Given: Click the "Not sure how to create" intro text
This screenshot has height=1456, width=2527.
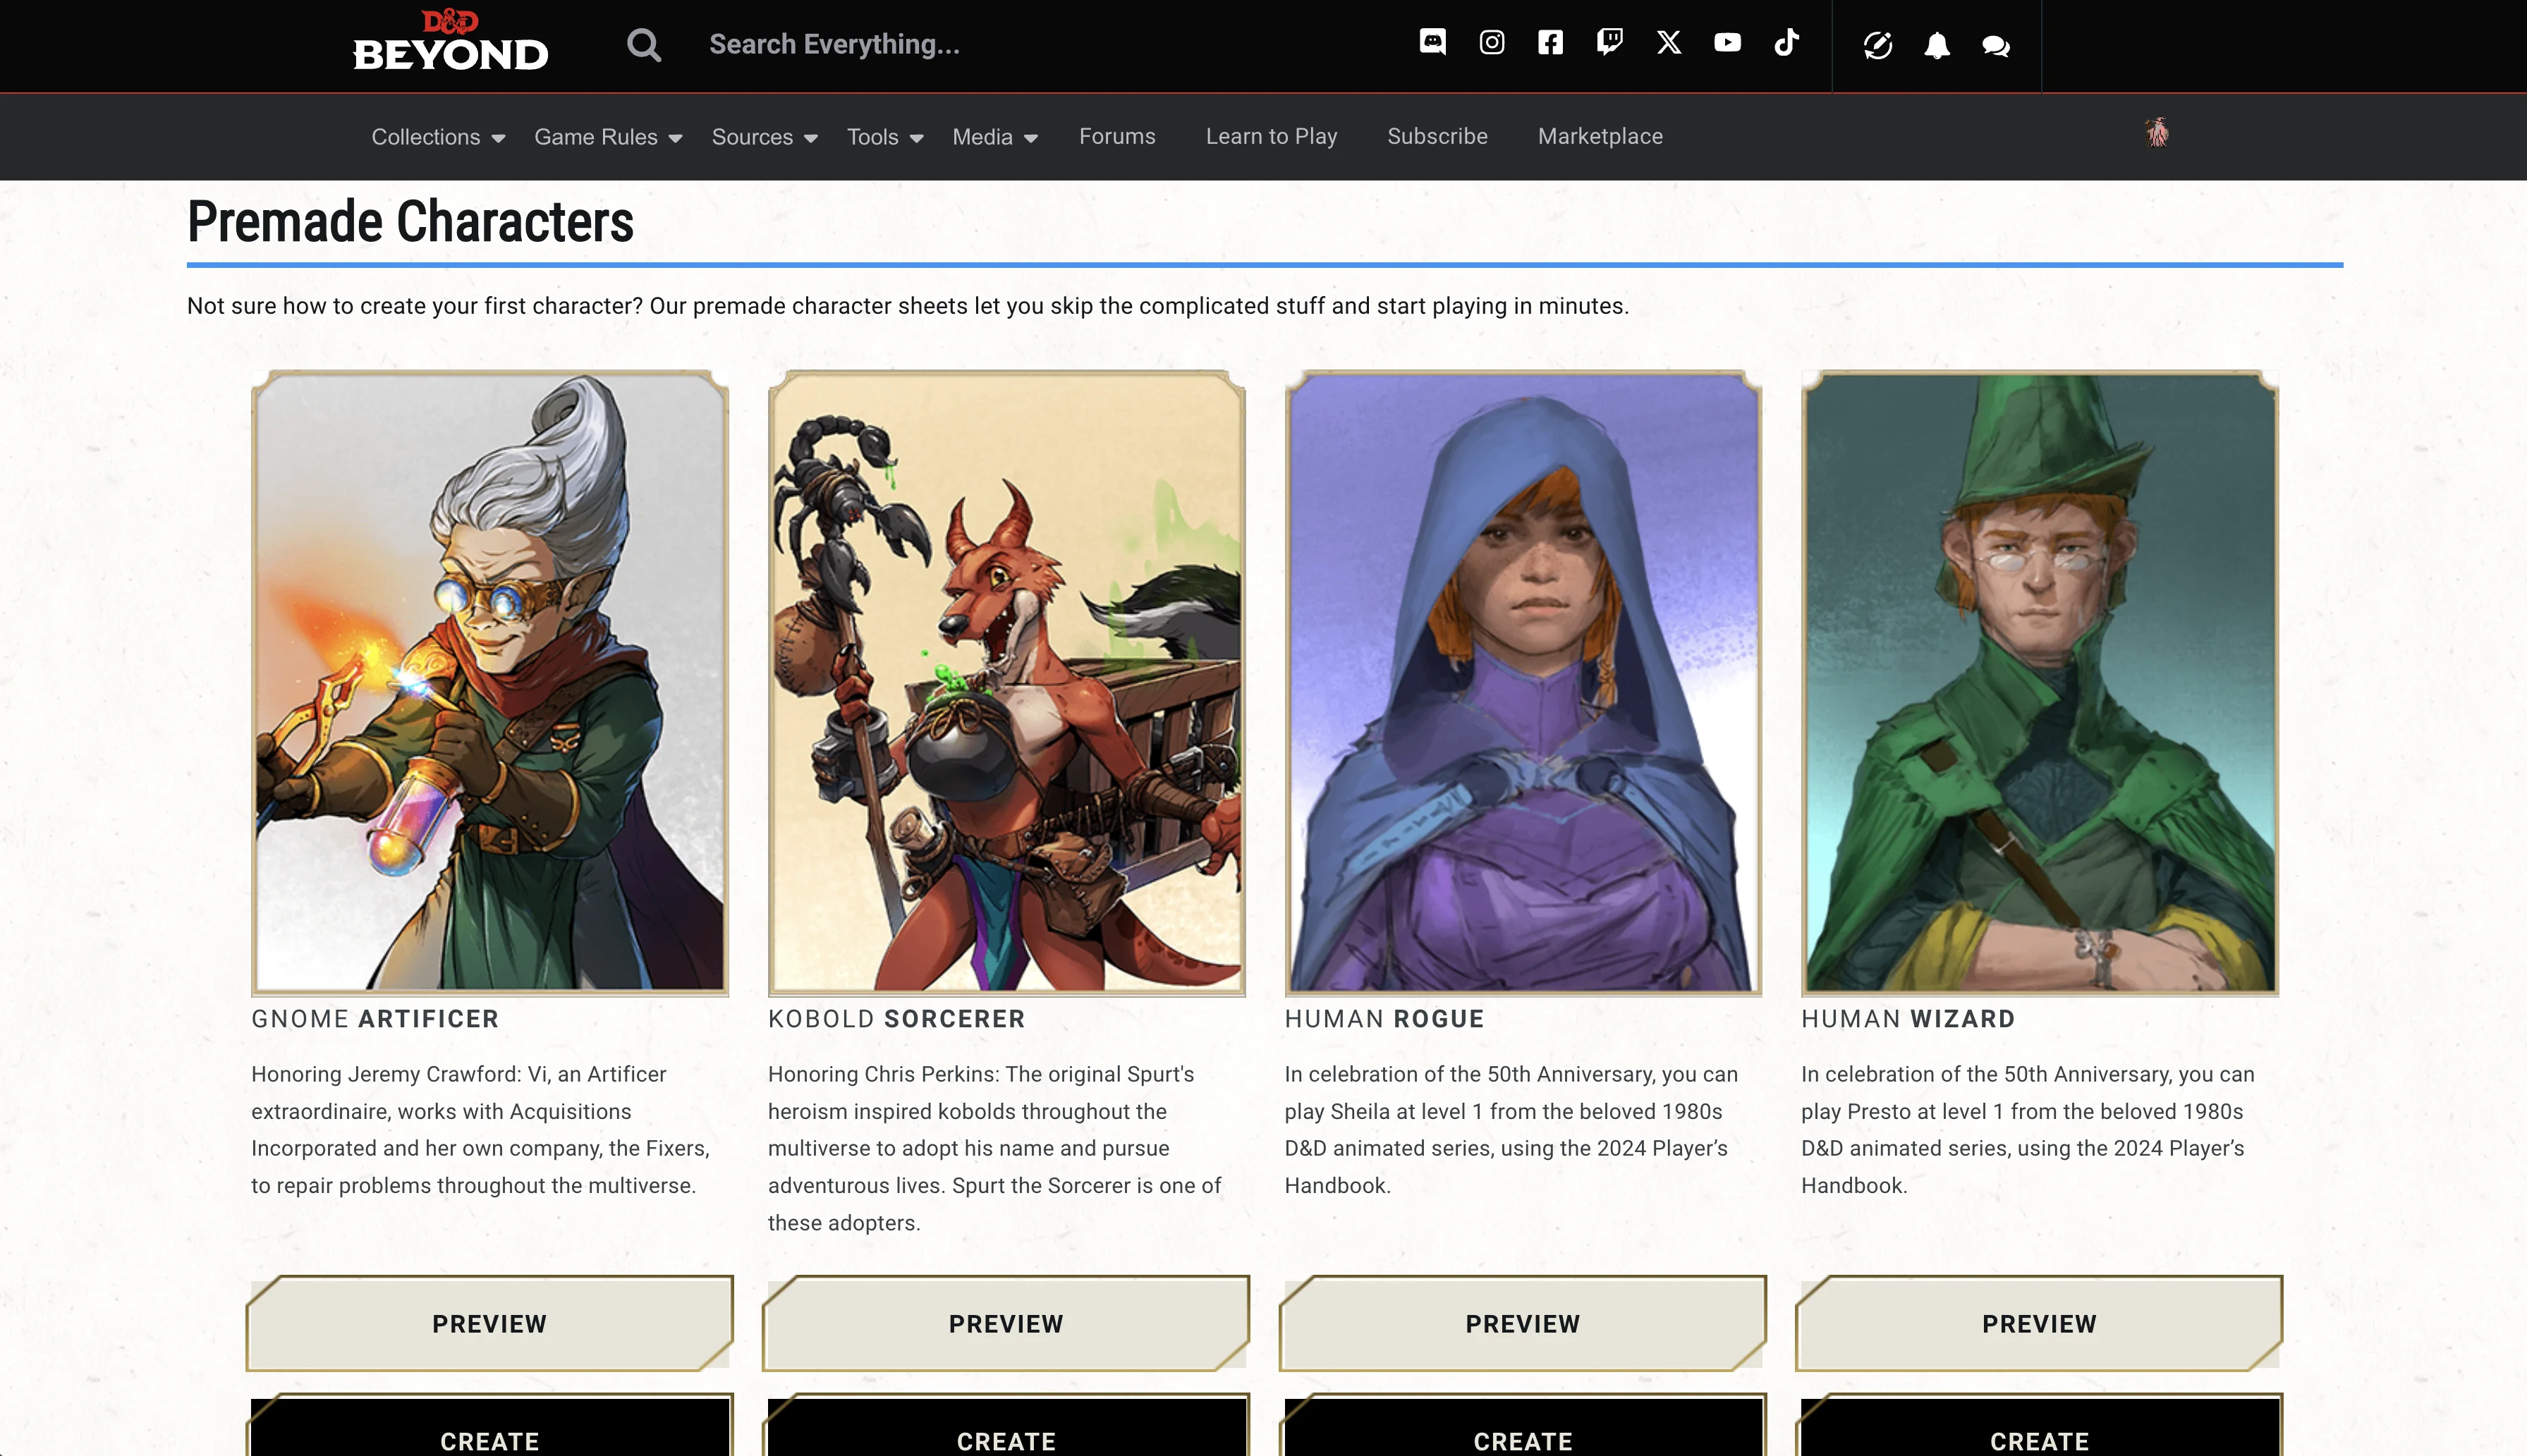Looking at the screenshot, I should [x=908, y=306].
